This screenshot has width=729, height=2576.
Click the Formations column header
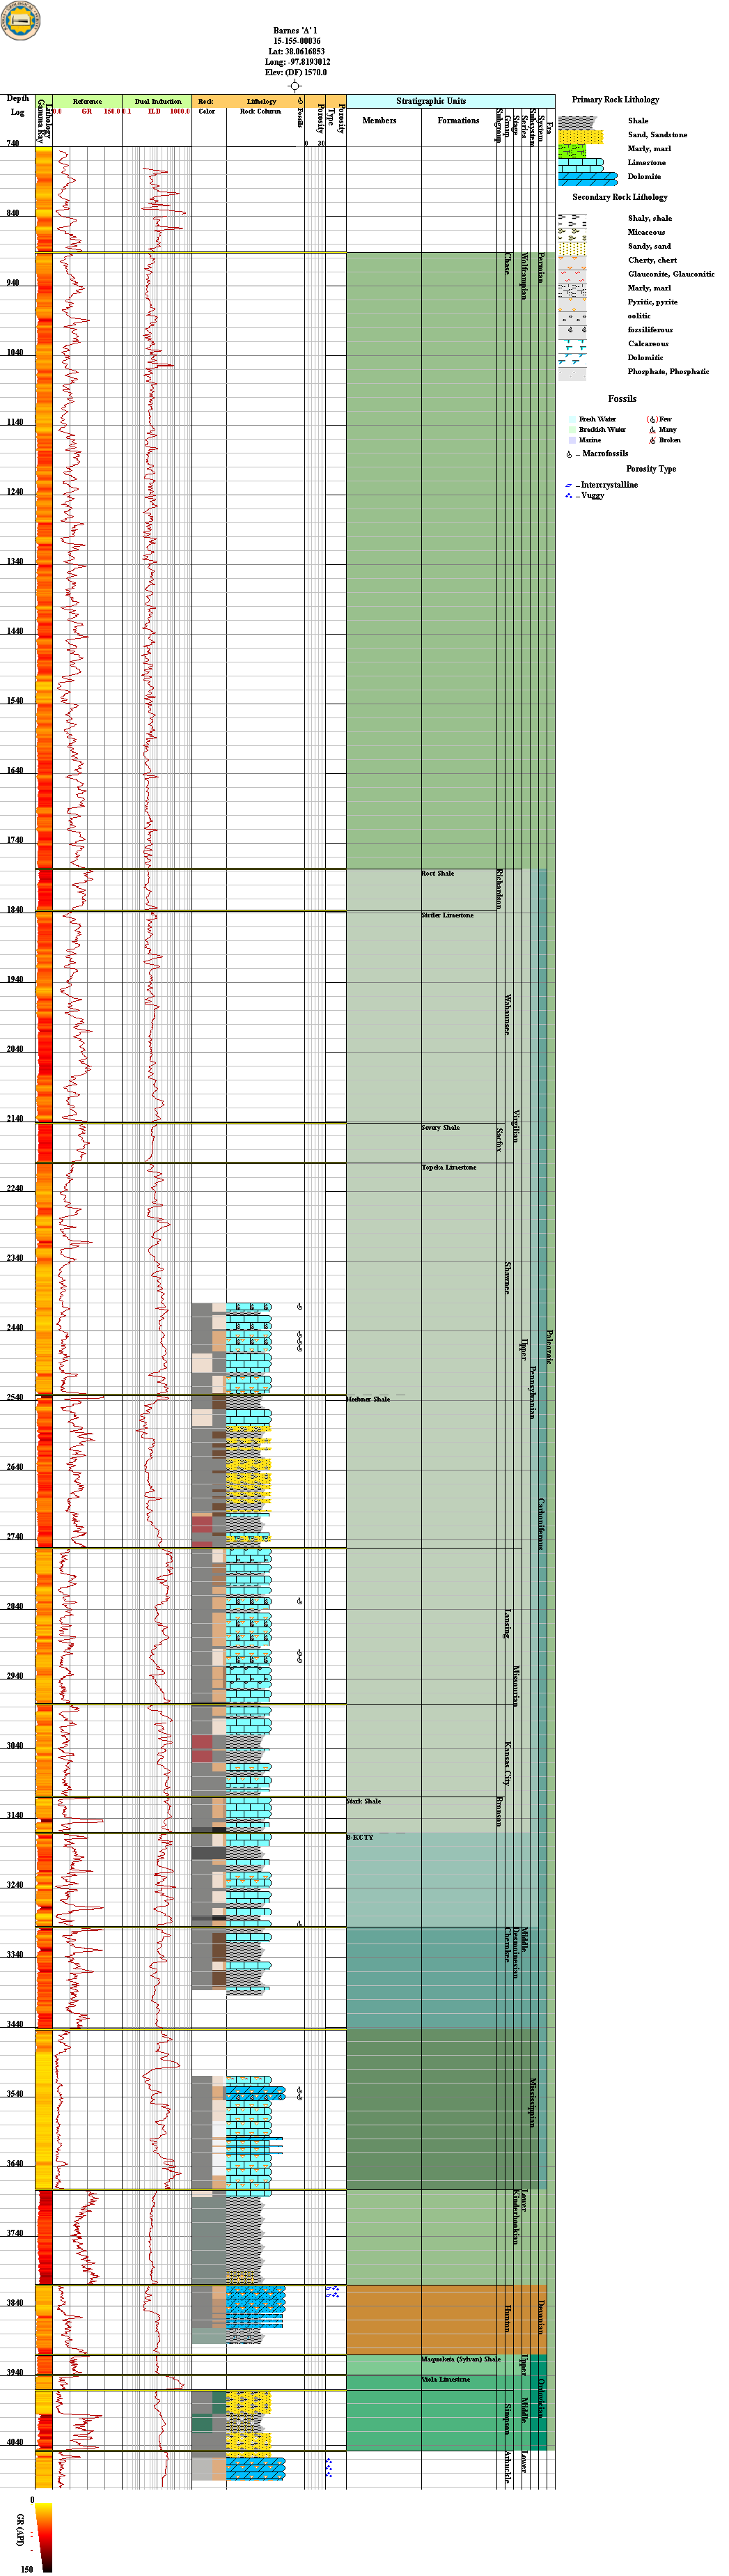458,120
